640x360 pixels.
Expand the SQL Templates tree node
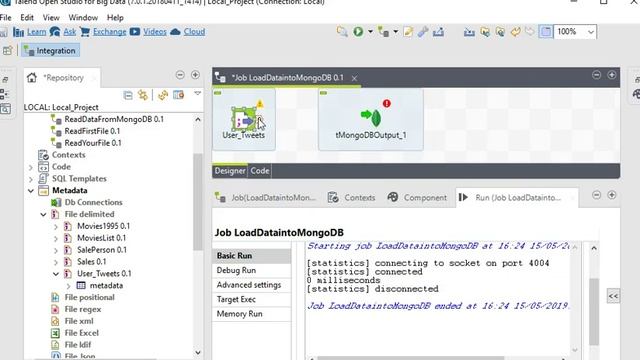(x=31, y=179)
